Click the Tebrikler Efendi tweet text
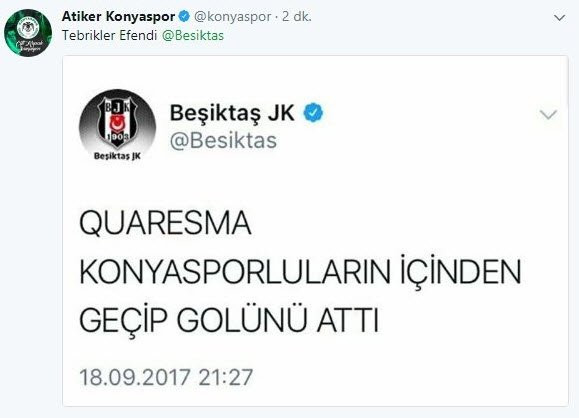579x418 pixels. coord(109,35)
